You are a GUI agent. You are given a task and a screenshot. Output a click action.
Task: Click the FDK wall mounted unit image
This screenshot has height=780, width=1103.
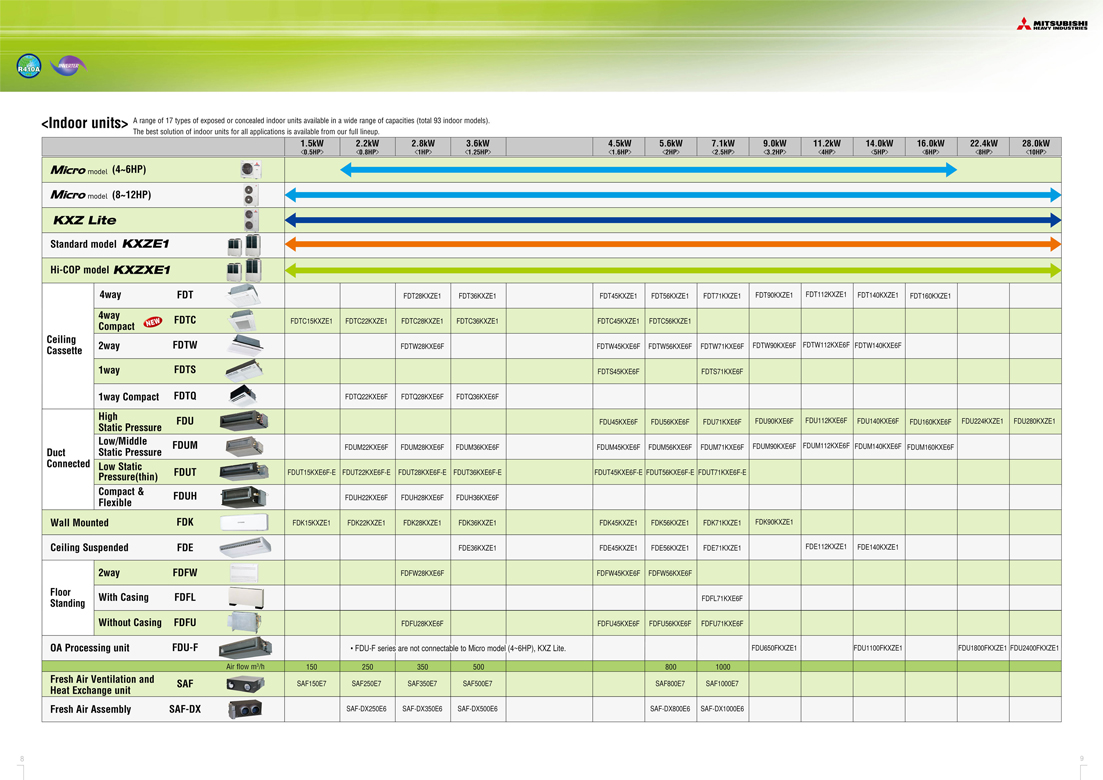pyautogui.click(x=244, y=522)
